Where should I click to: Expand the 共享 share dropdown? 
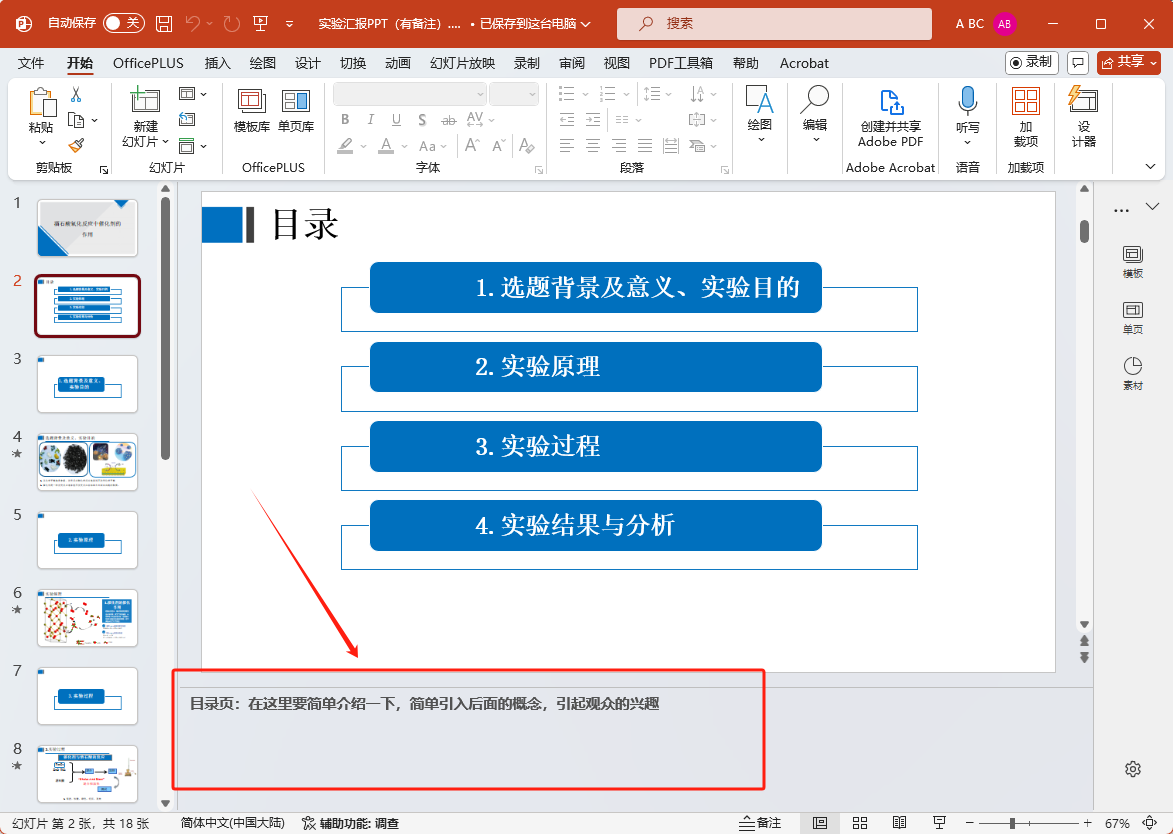click(x=1153, y=62)
